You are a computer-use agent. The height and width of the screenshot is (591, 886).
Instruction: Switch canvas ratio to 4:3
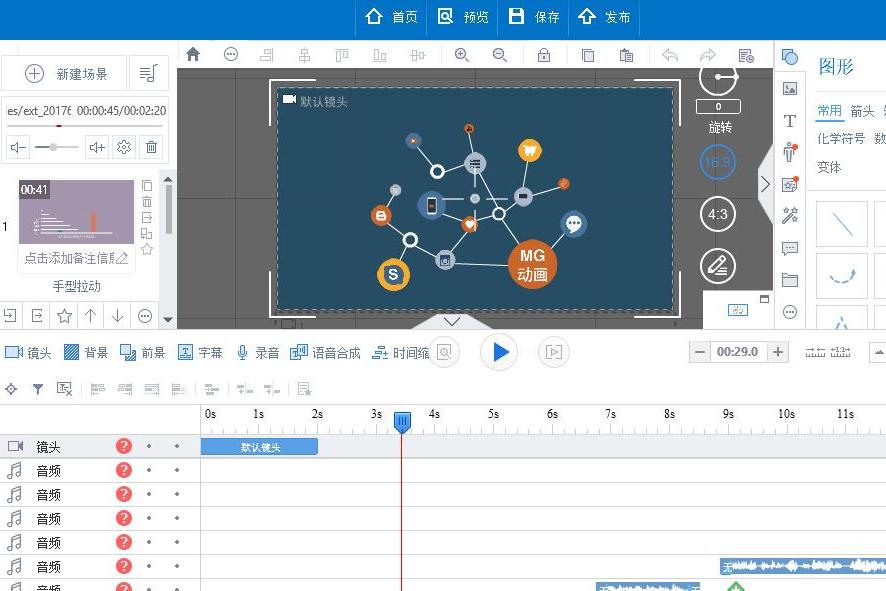pos(717,213)
